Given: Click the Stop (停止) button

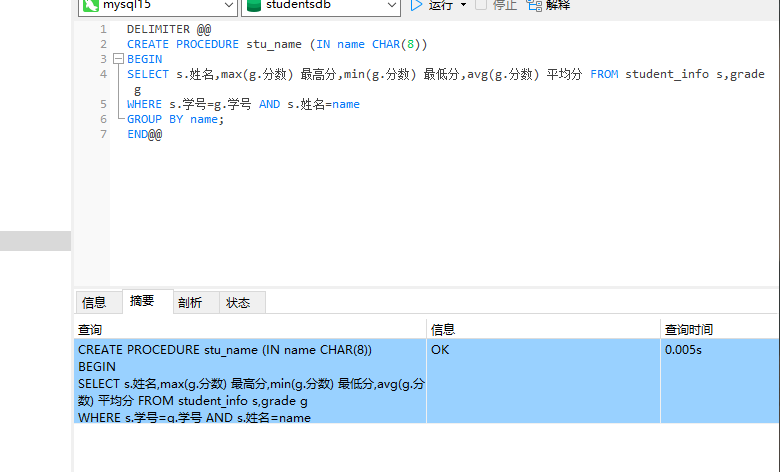Looking at the screenshot, I should point(496,5).
